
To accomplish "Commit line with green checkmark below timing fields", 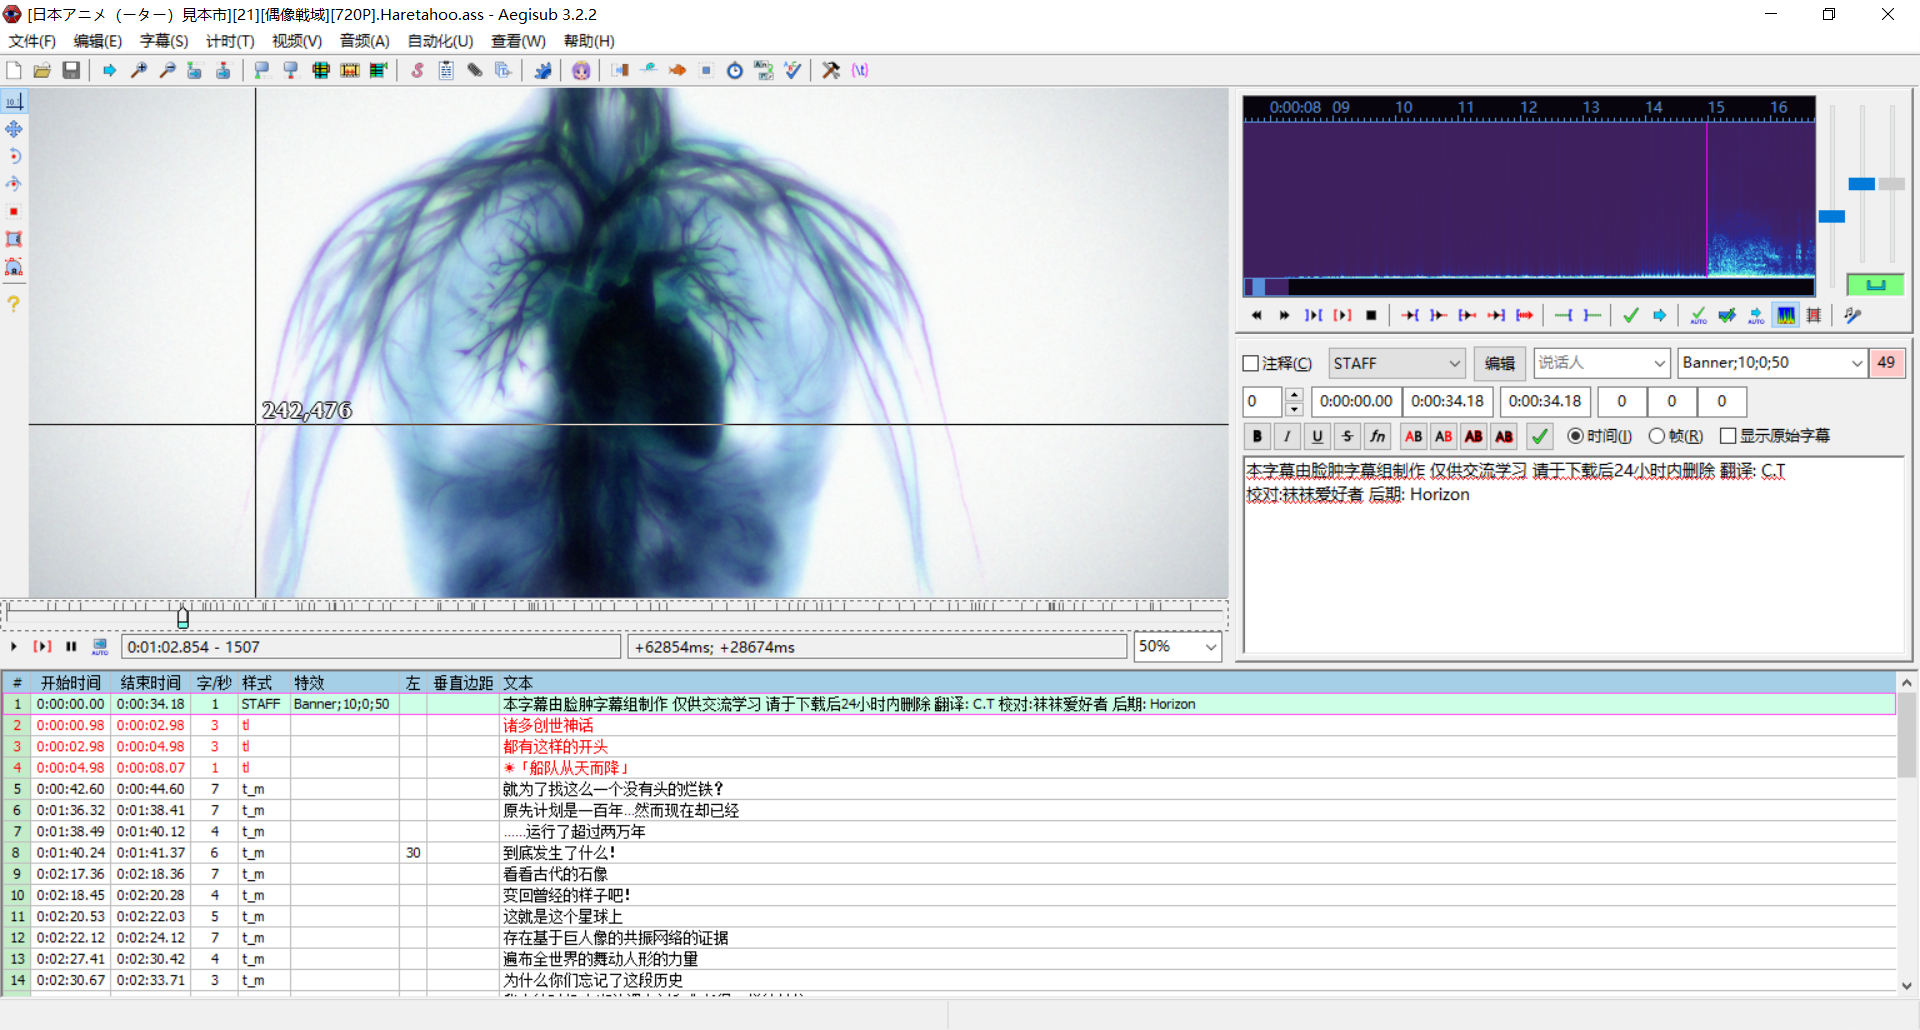I will (x=1540, y=436).
